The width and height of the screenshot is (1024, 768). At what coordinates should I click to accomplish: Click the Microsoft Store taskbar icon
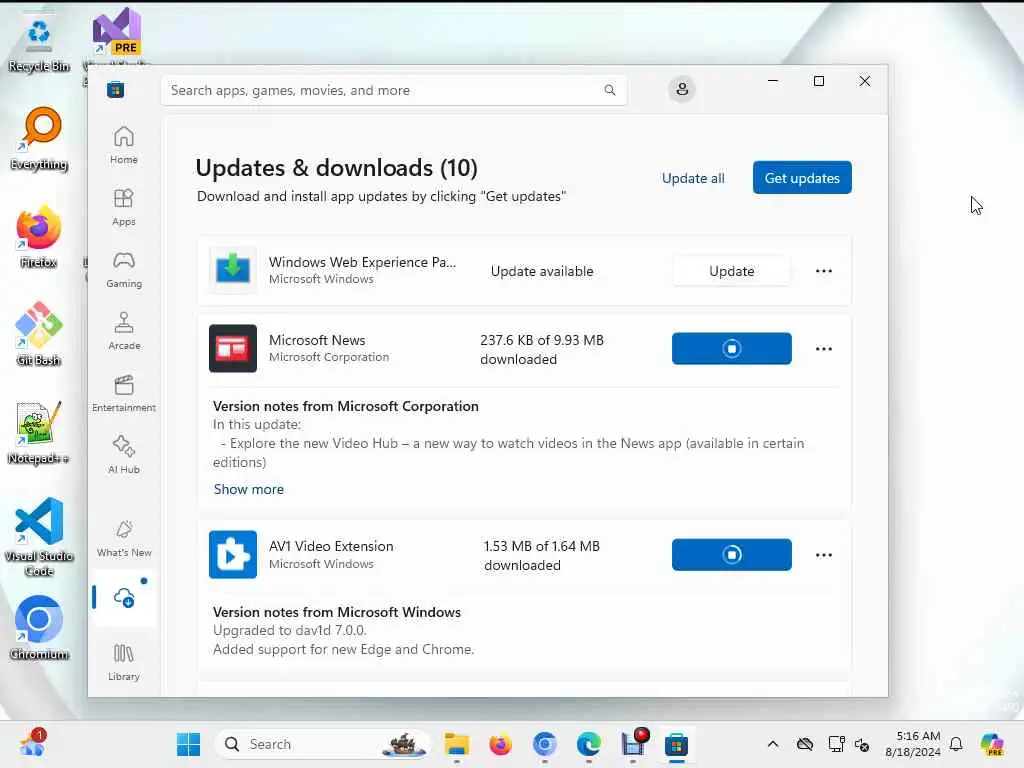(677, 744)
